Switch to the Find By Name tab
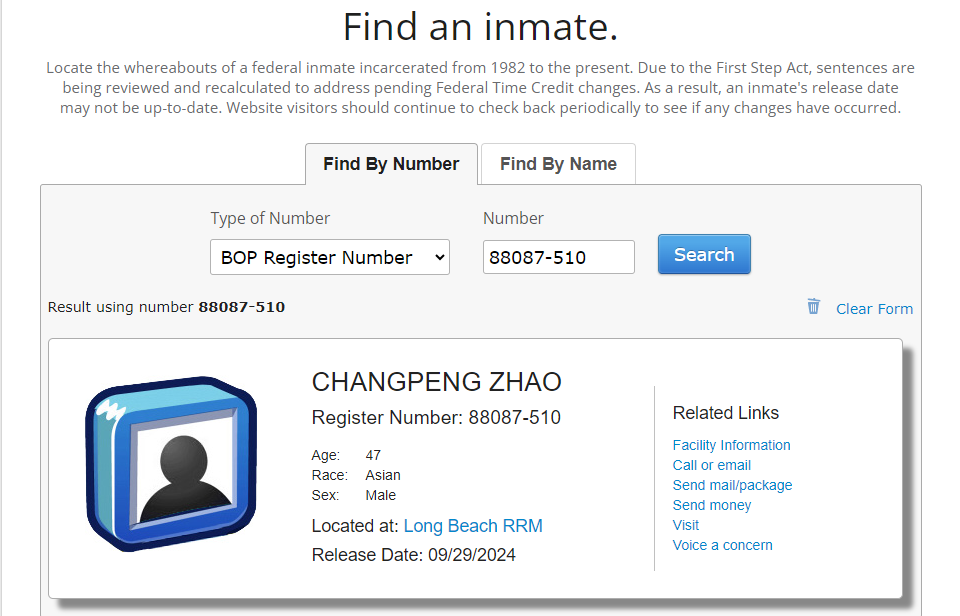 tap(557, 163)
